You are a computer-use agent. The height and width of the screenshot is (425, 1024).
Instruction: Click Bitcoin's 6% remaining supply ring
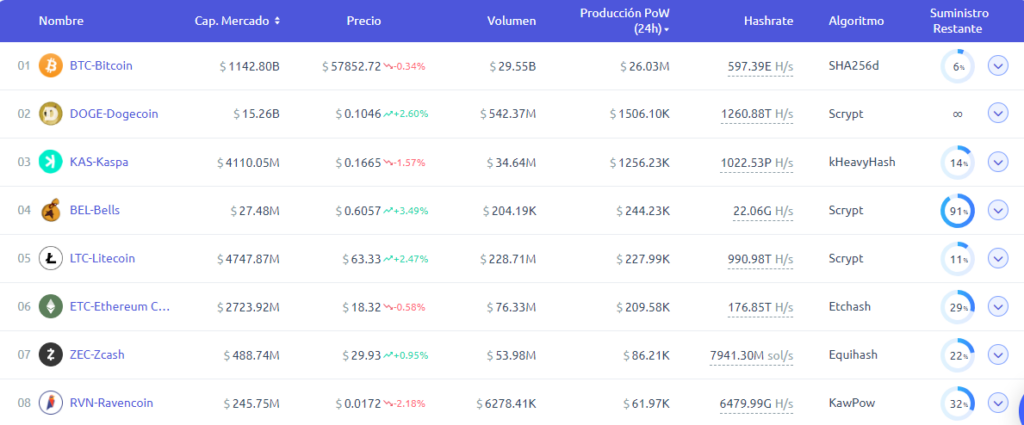click(957, 67)
